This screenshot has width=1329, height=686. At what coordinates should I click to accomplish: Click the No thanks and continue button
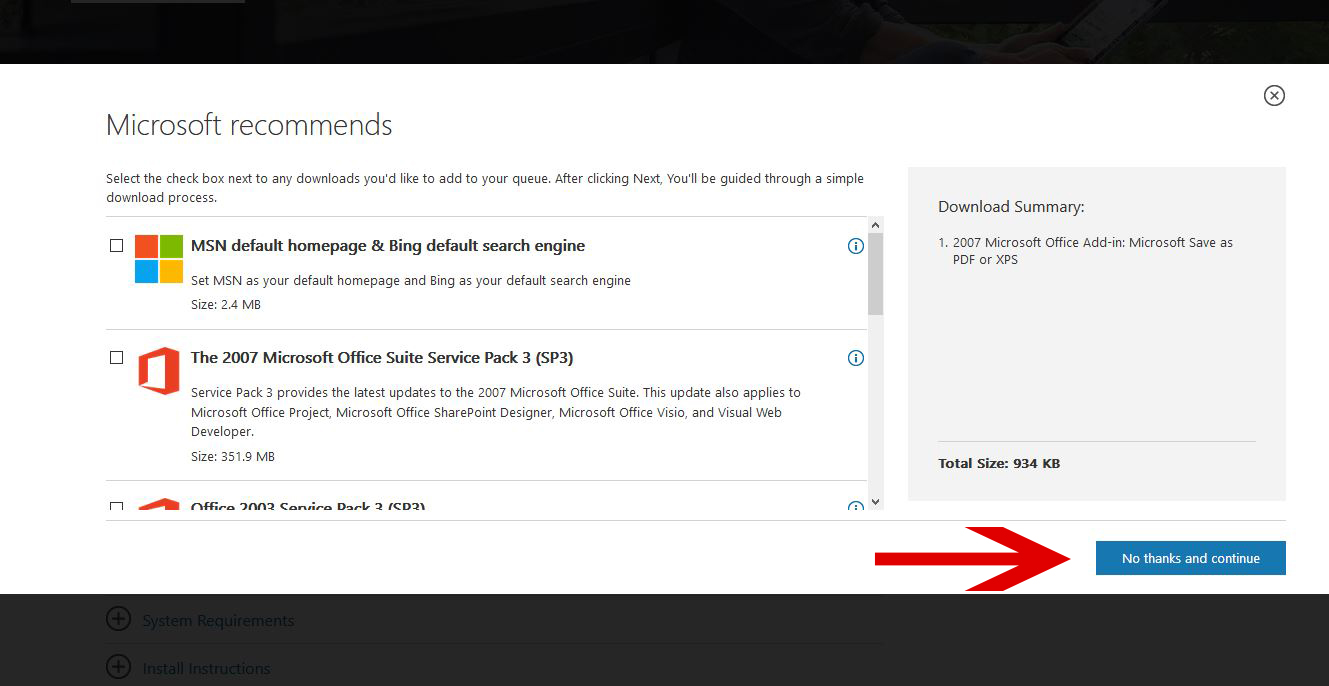click(x=1190, y=557)
